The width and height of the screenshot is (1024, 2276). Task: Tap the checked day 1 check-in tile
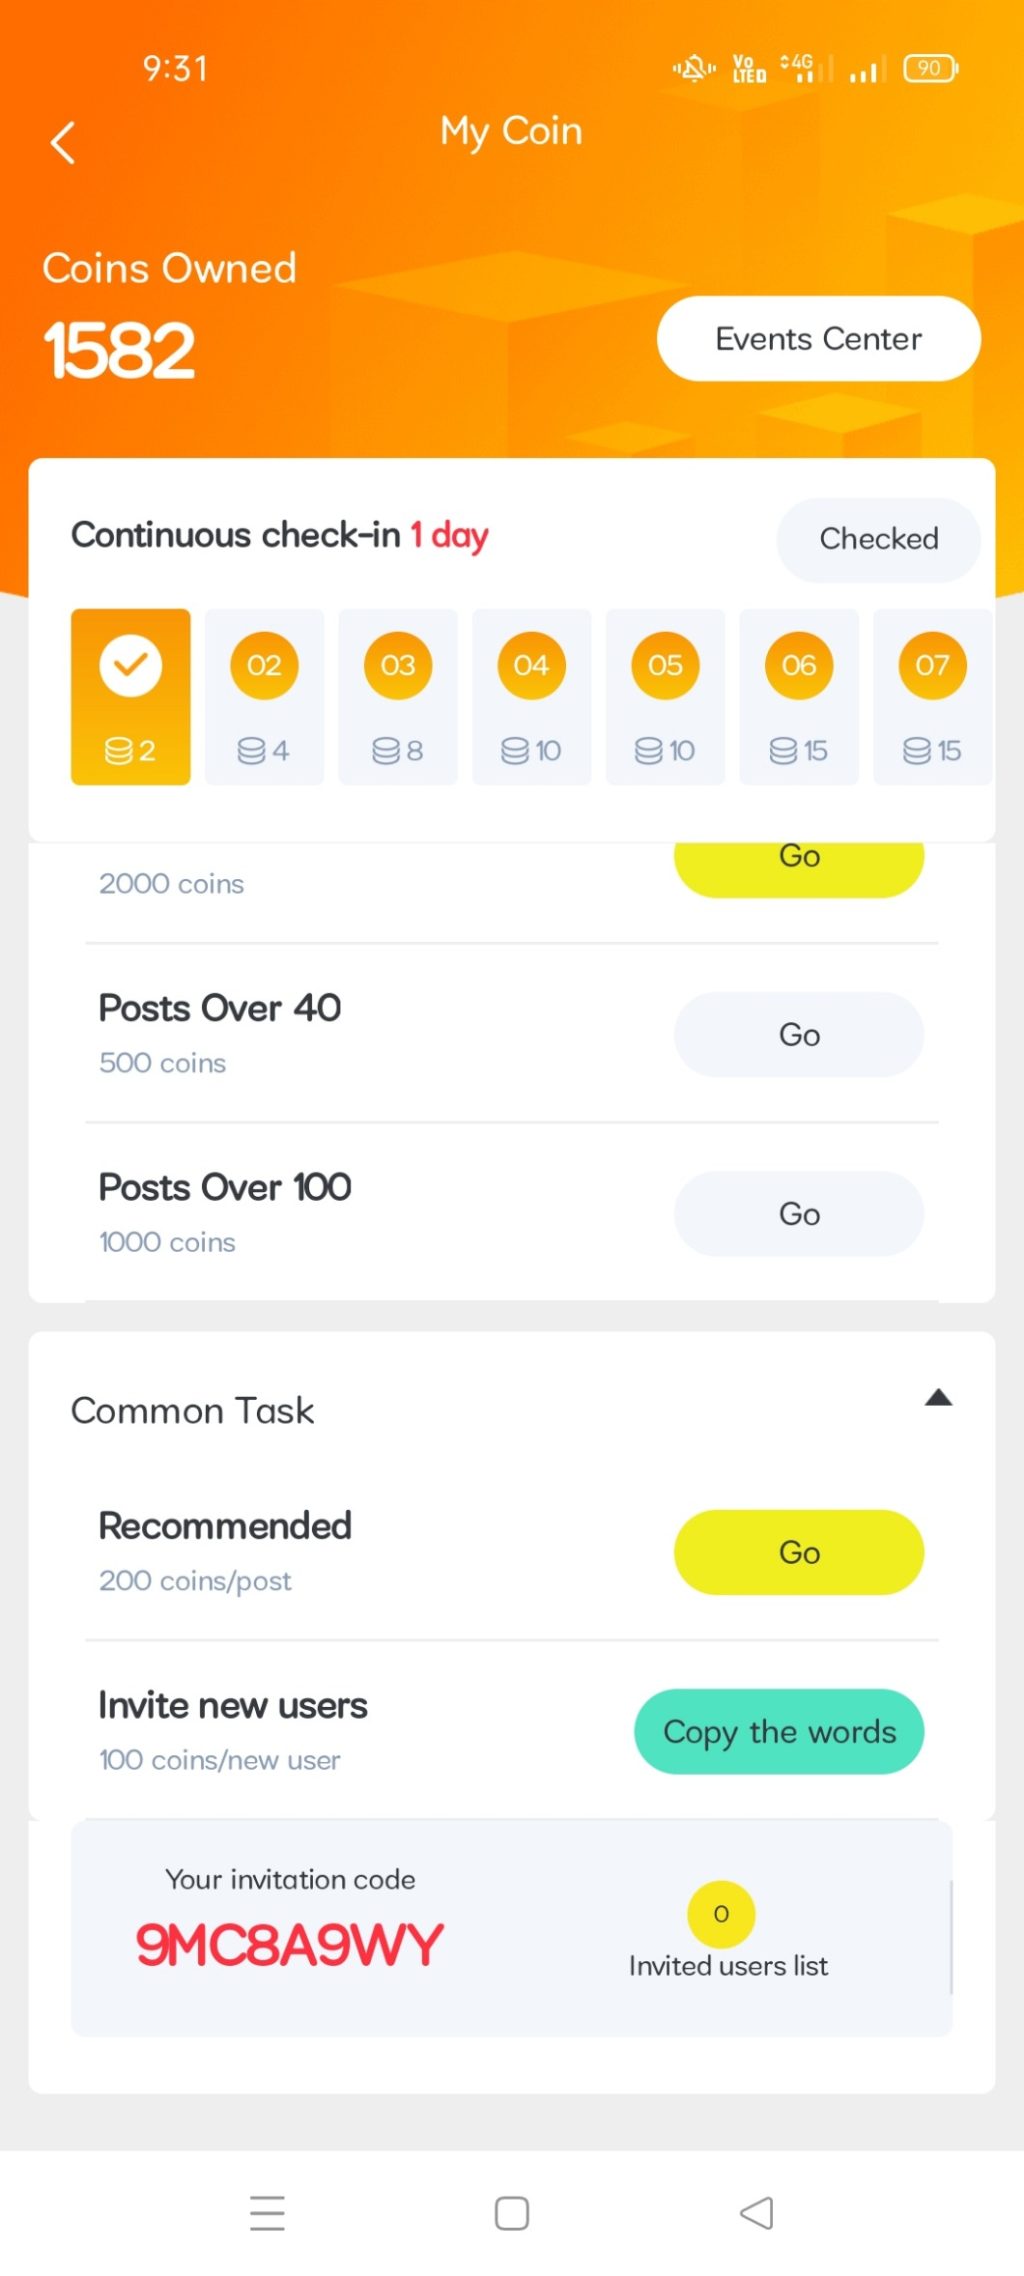pyautogui.click(x=131, y=696)
